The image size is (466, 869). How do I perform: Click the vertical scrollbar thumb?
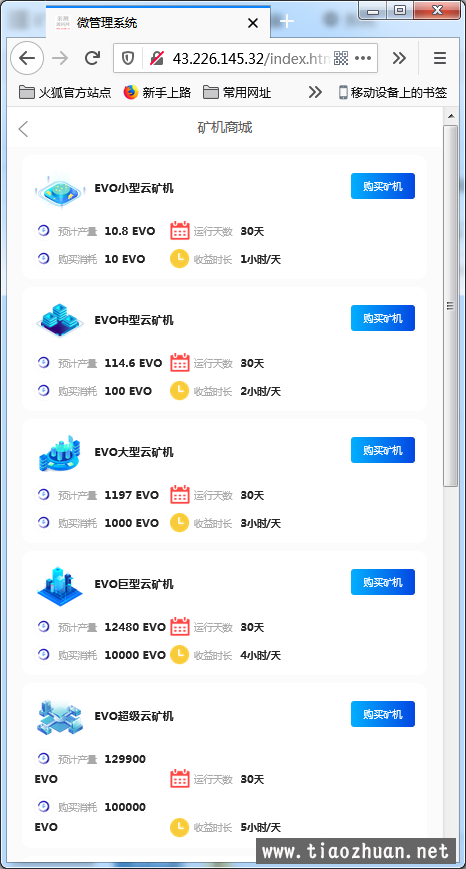click(450, 306)
